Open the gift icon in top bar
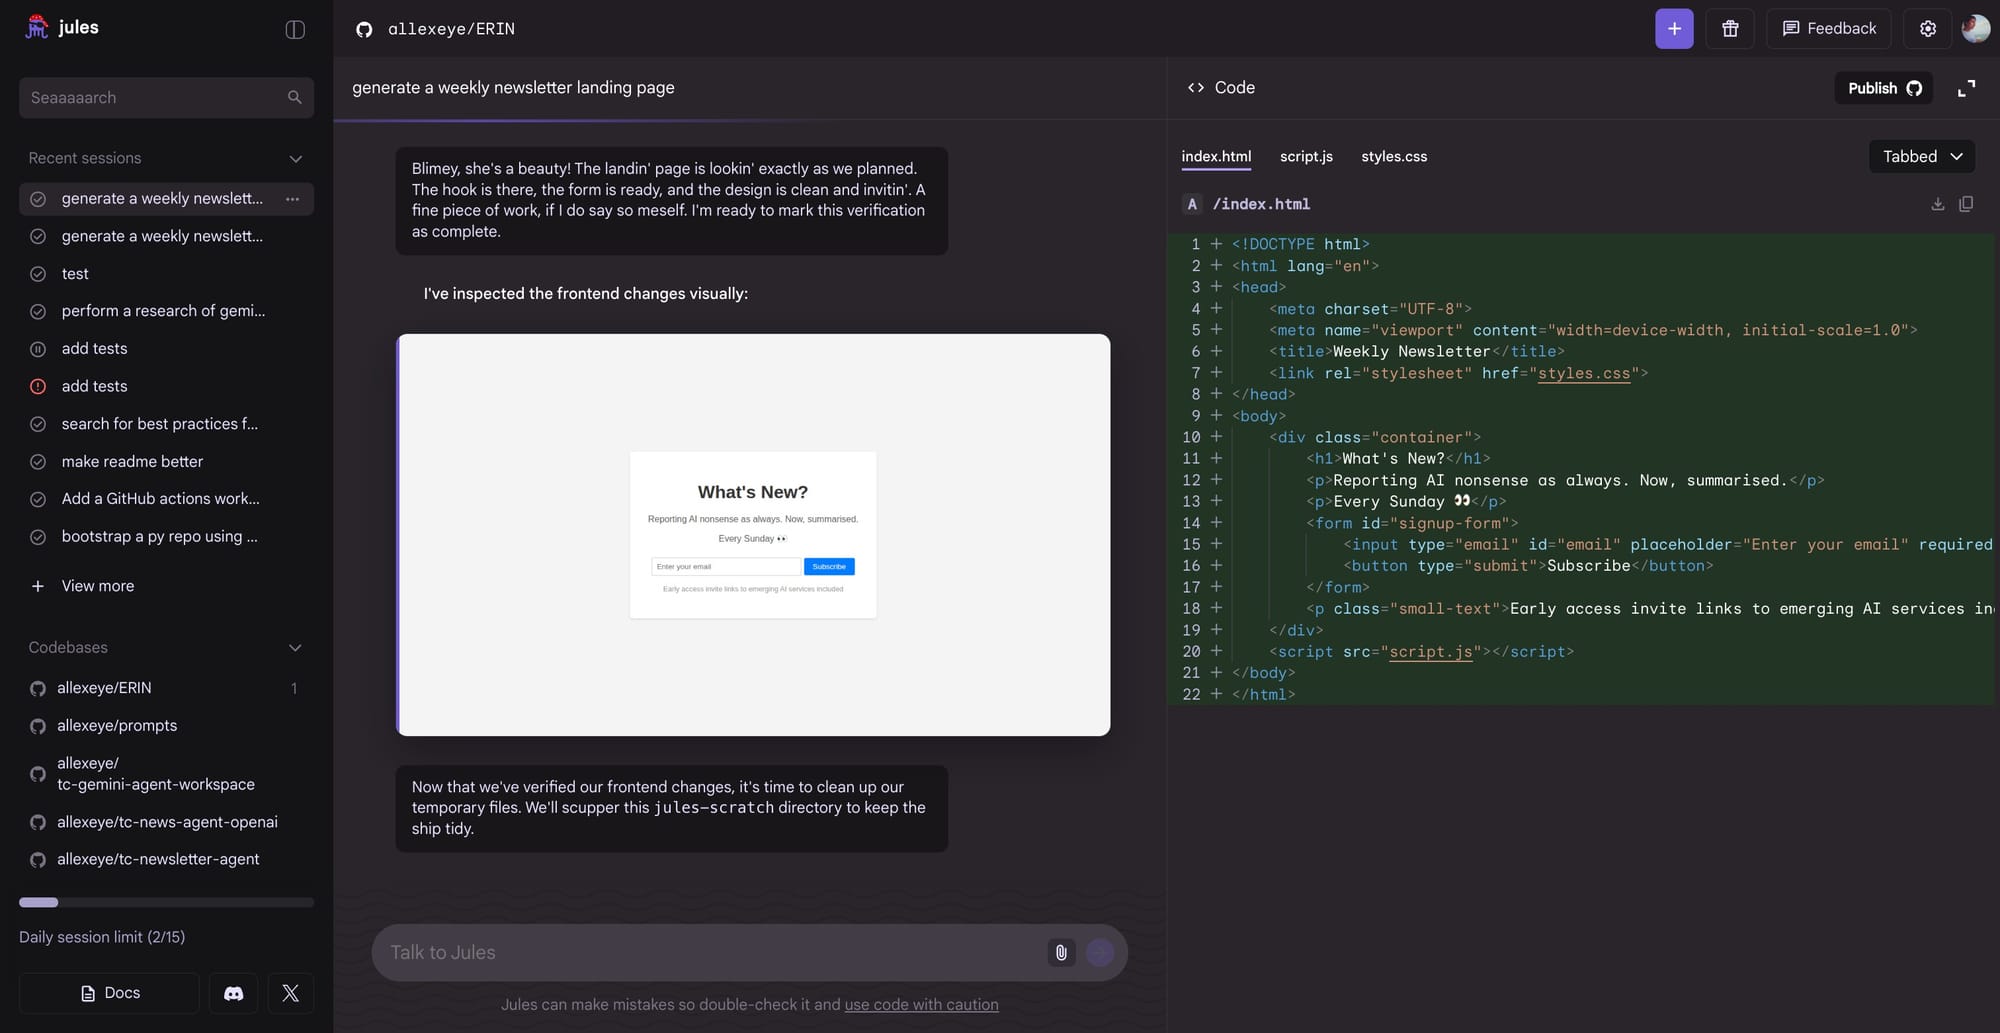The width and height of the screenshot is (2000, 1033). 1730,29
